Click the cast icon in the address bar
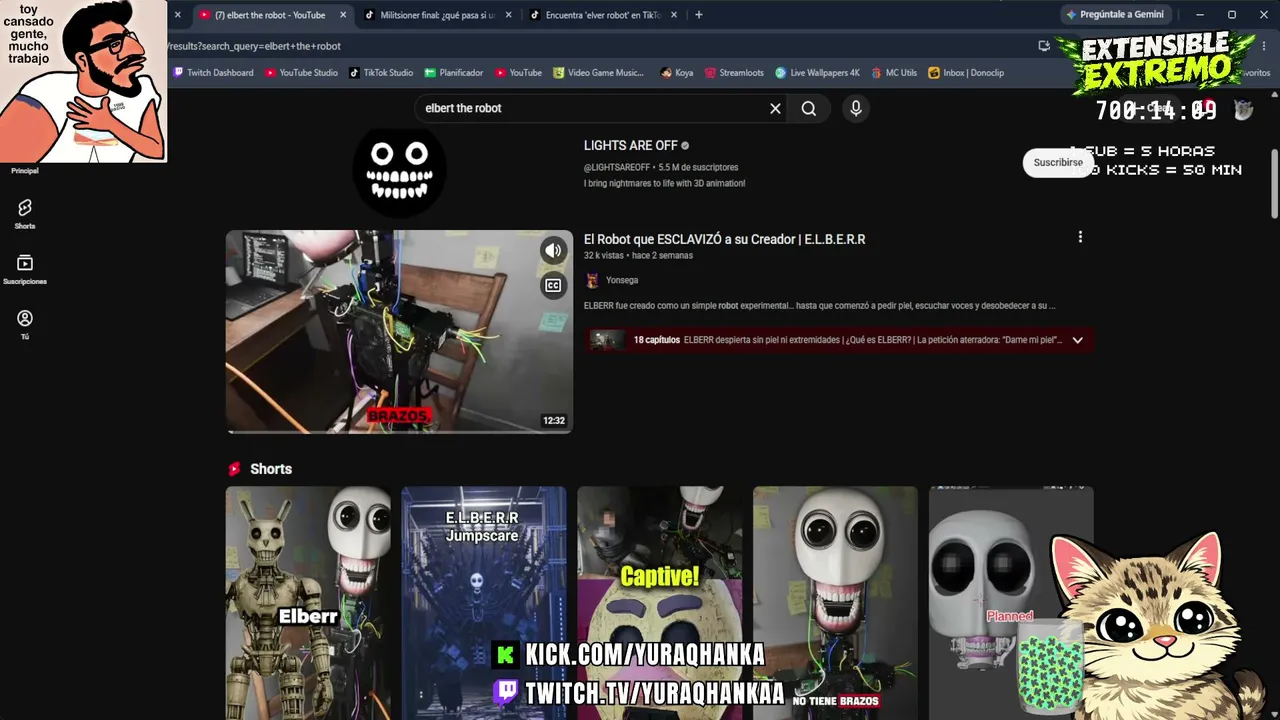1280x720 pixels. click(x=1044, y=46)
